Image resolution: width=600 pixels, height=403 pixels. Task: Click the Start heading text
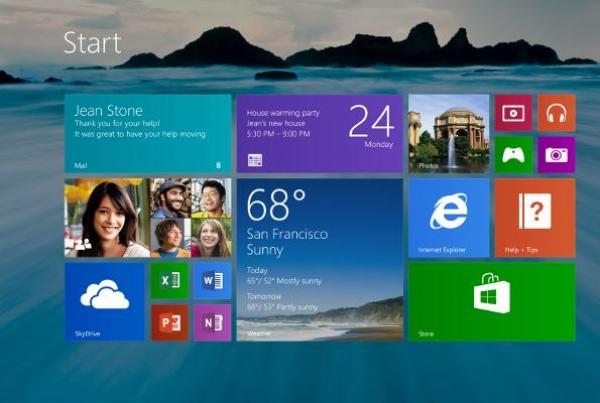point(92,43)
